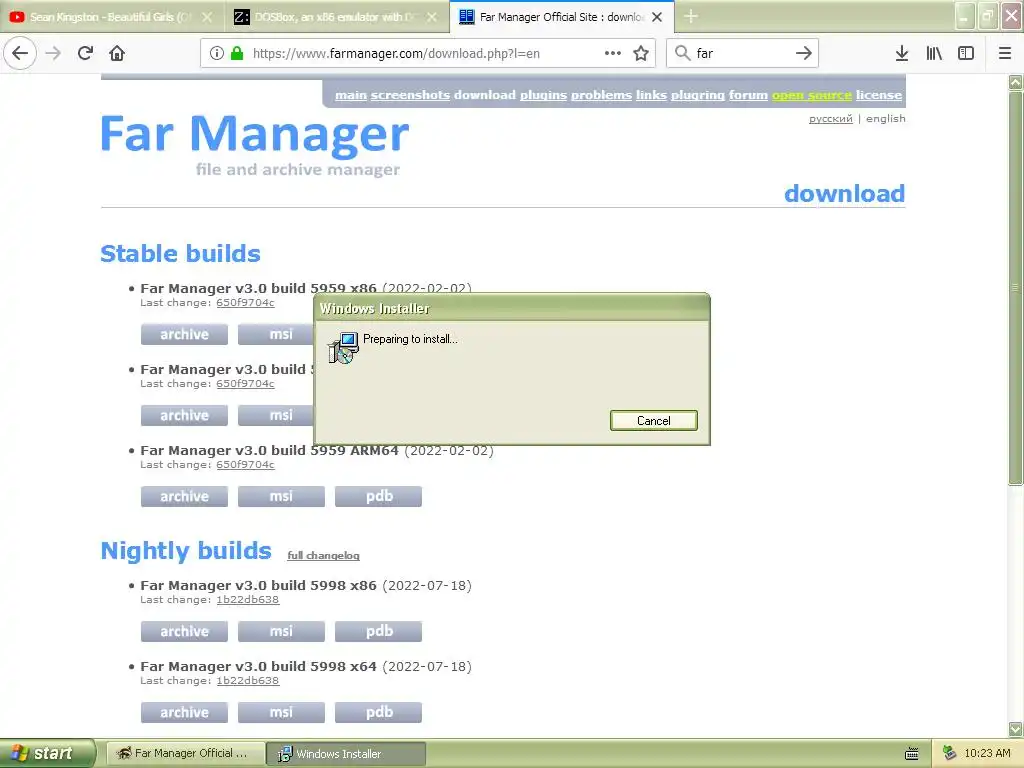The width and height of the screenshot is (1024, 768).
Task: Open the library bookshelf icon
Action: [934, 53]
